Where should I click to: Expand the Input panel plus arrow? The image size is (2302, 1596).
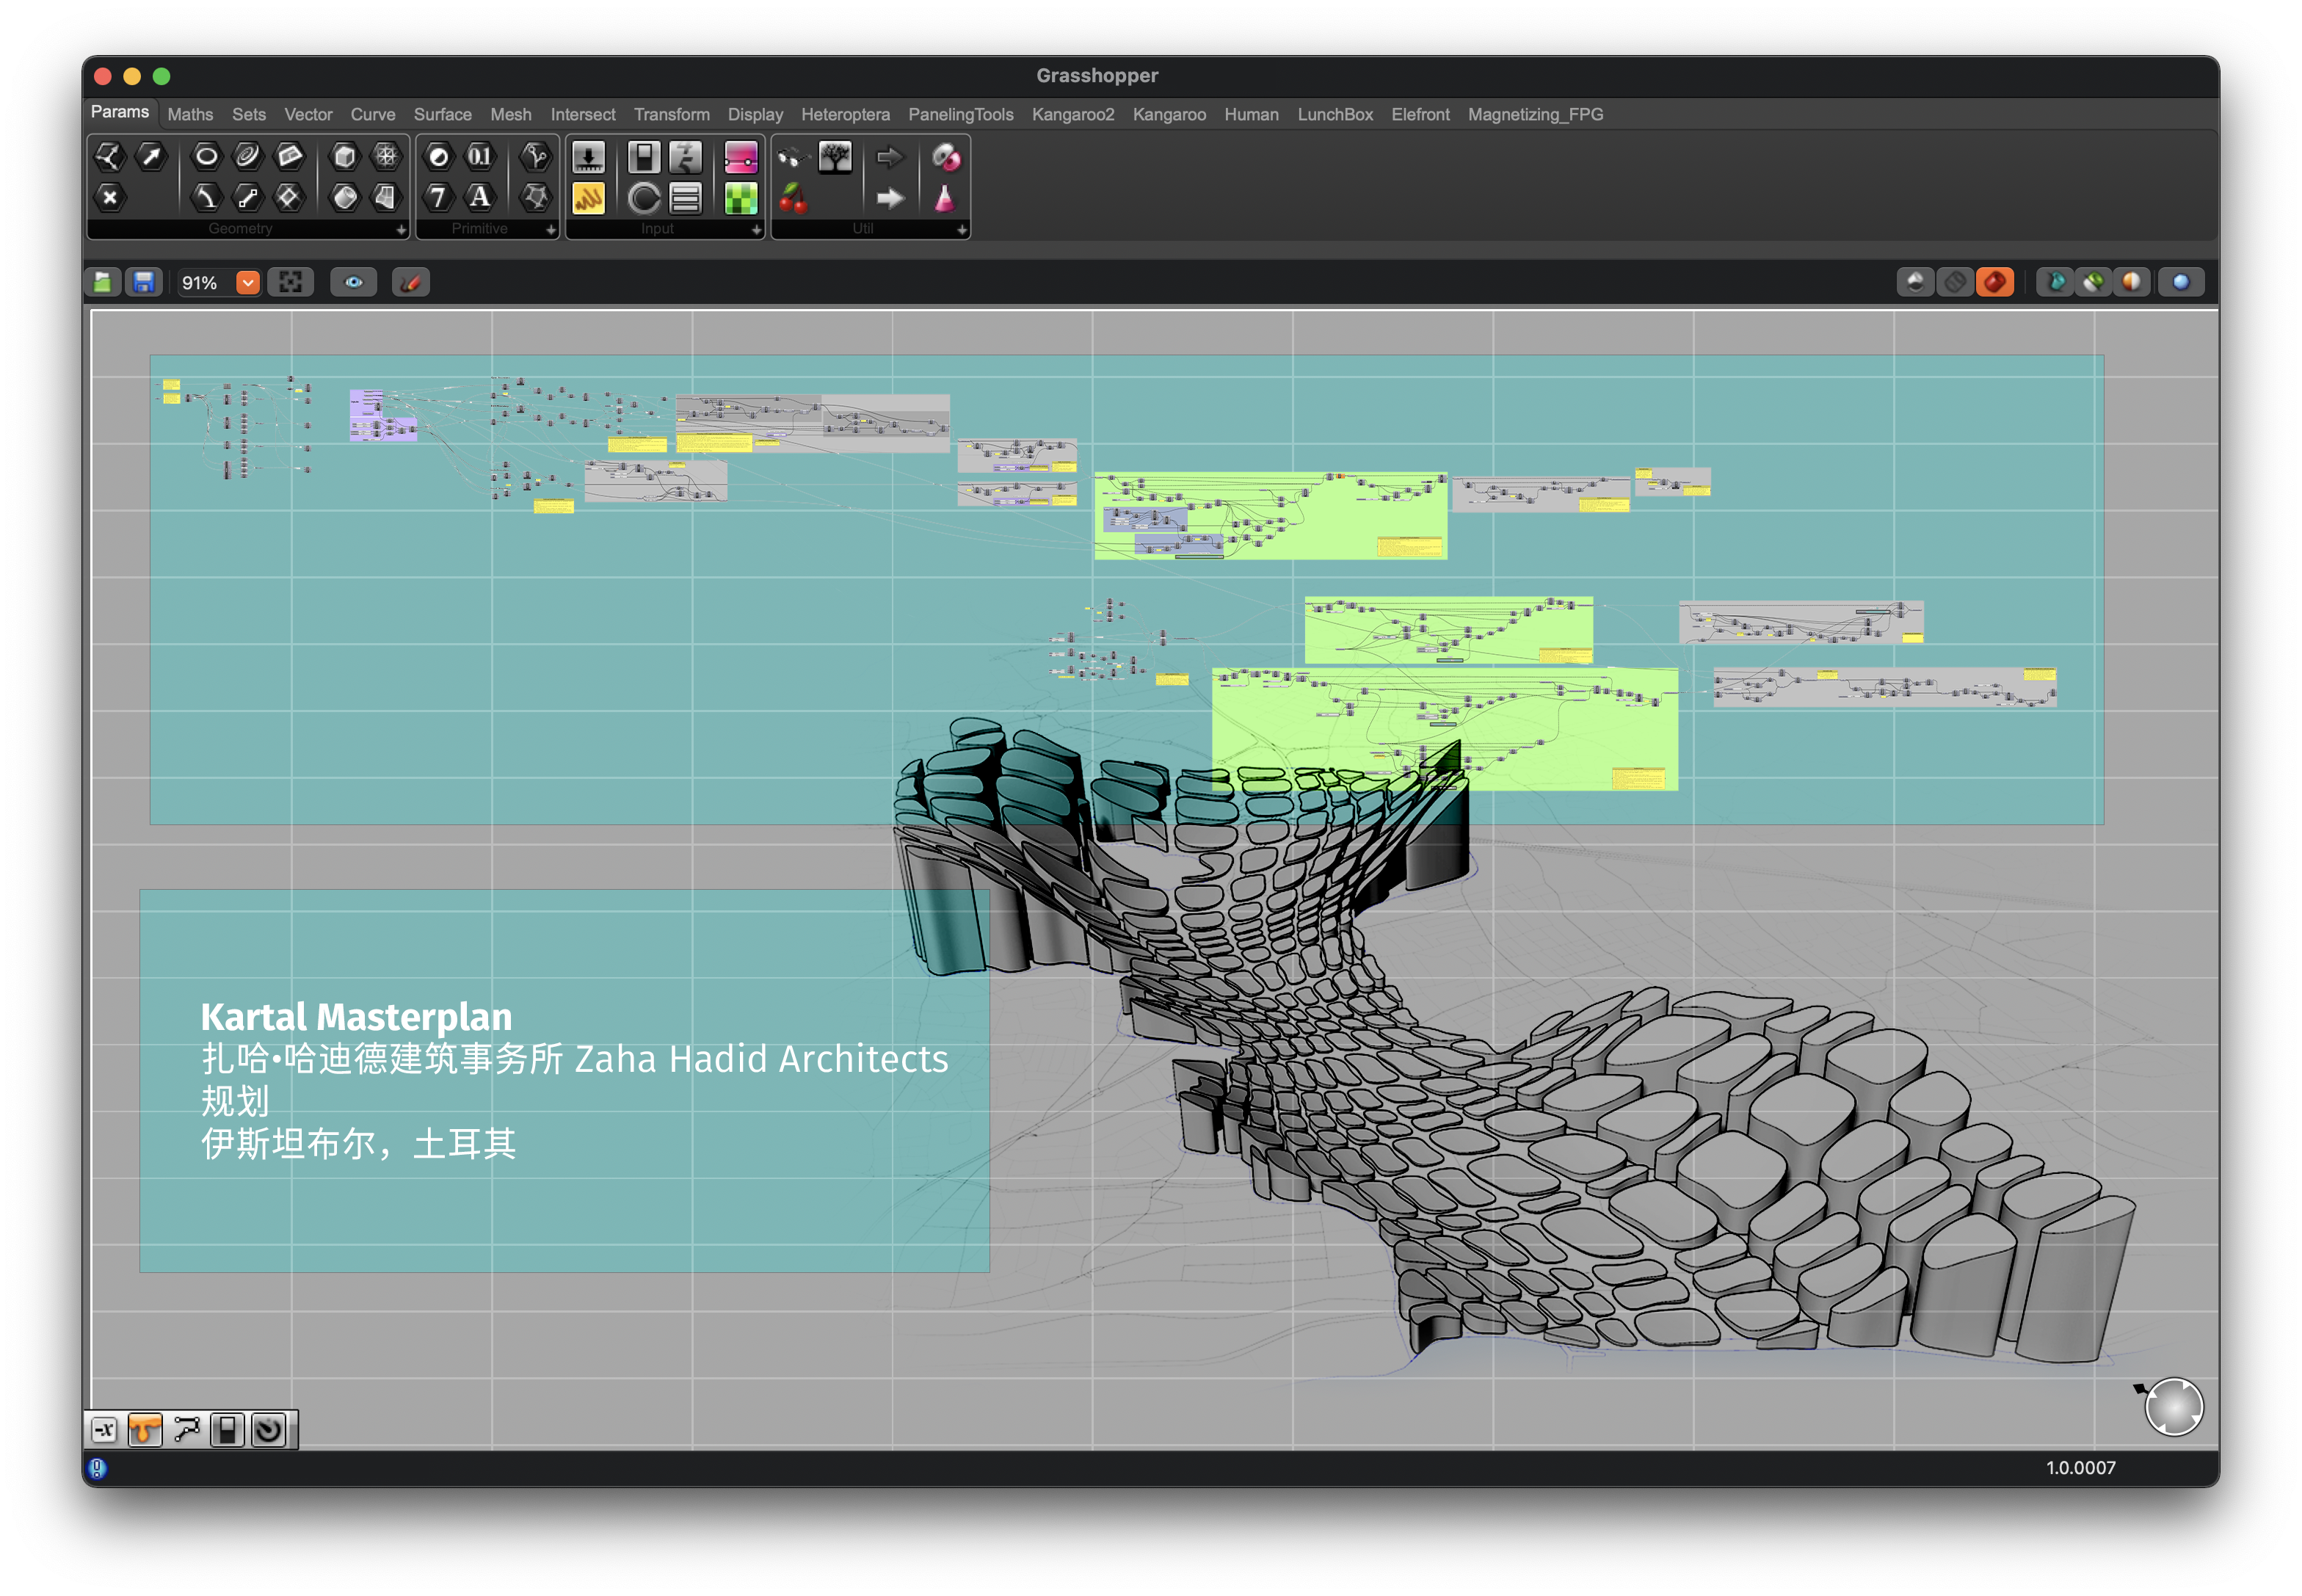tap(756, 230)
